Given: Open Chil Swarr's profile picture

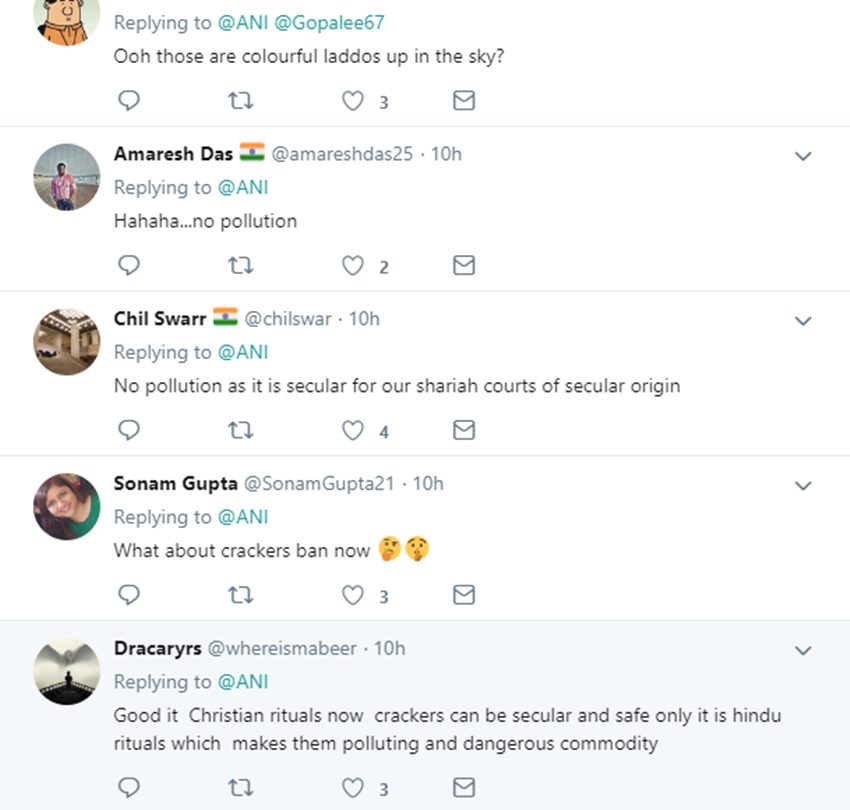Looking at the screenshot, I should 67,341.
